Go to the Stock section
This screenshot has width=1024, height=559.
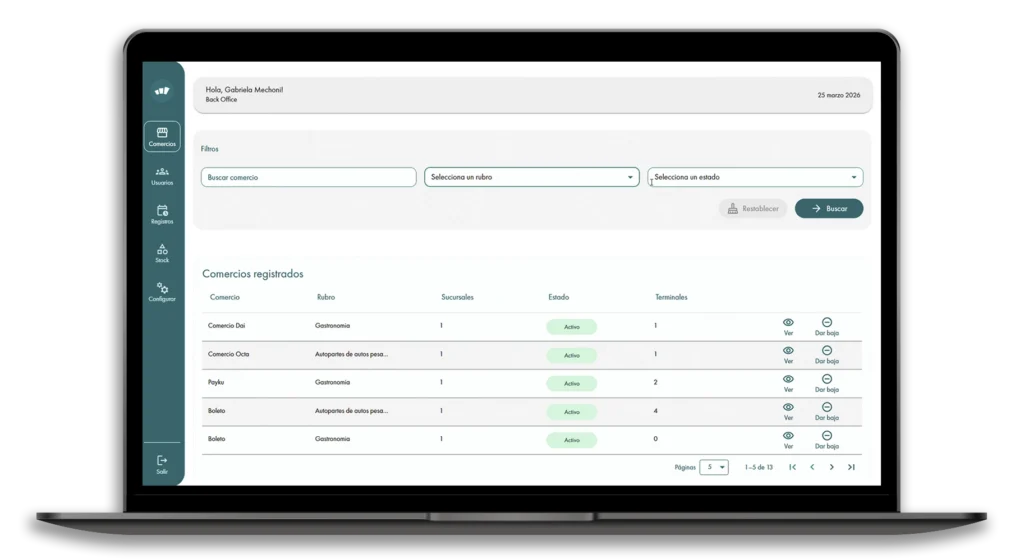pos(162,253)
